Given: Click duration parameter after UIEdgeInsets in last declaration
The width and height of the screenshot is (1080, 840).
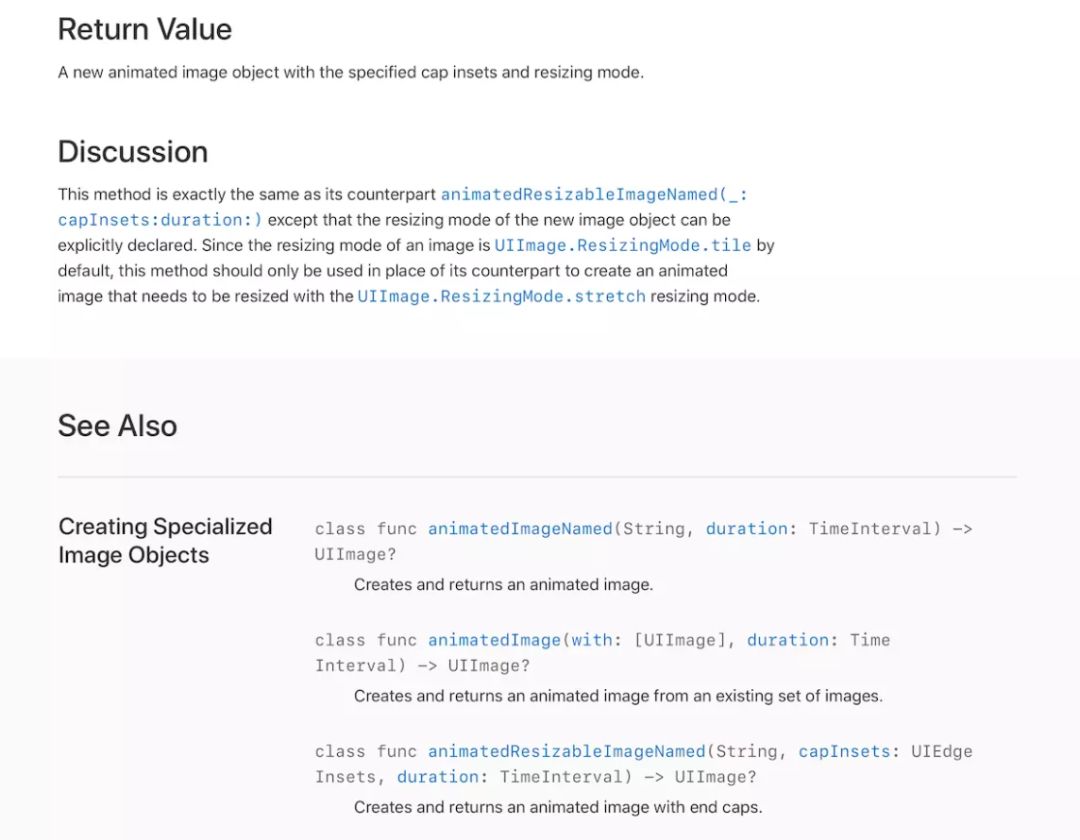Looking at the screenshot, I should [437, 777].
